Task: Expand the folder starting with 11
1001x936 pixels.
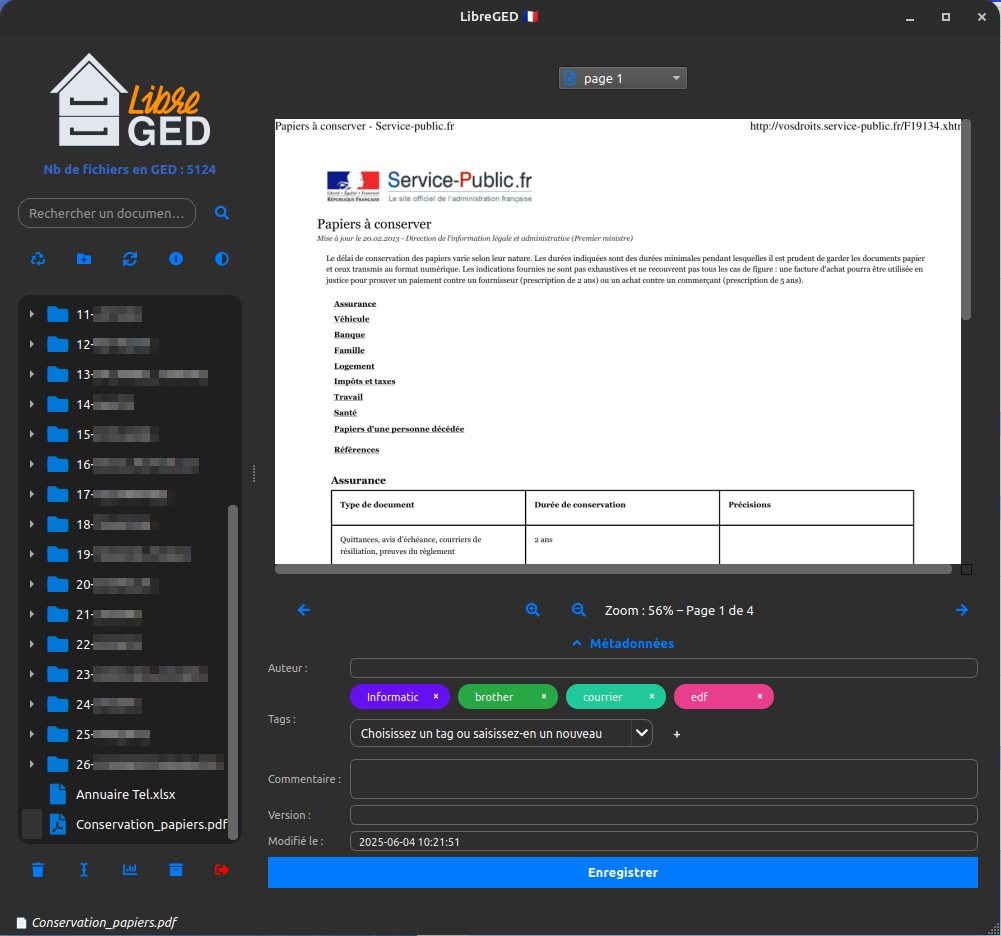Action: (32, 315)
